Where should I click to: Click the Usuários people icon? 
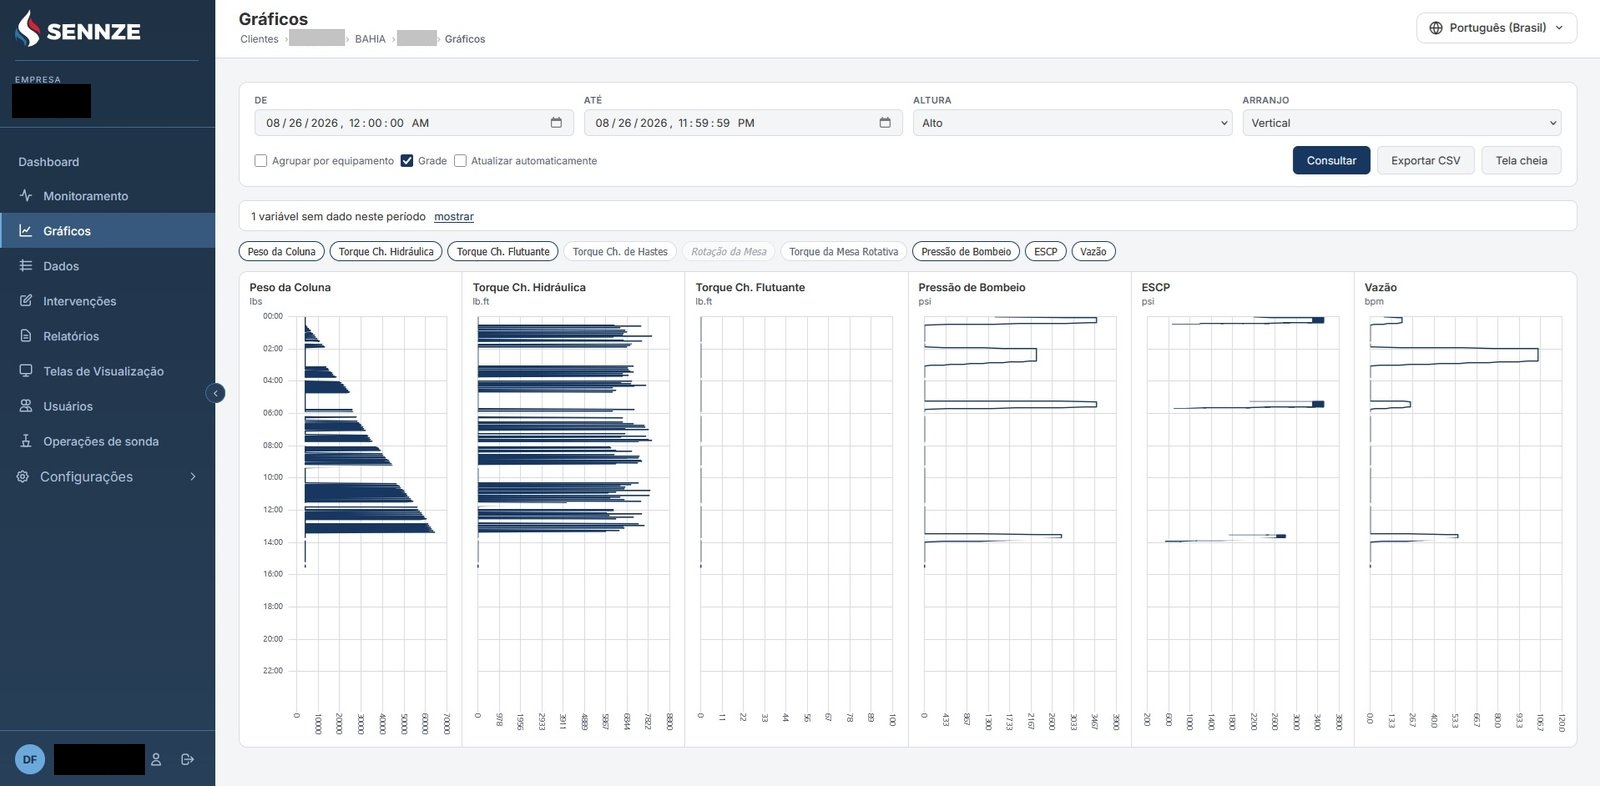click(26, 406)
